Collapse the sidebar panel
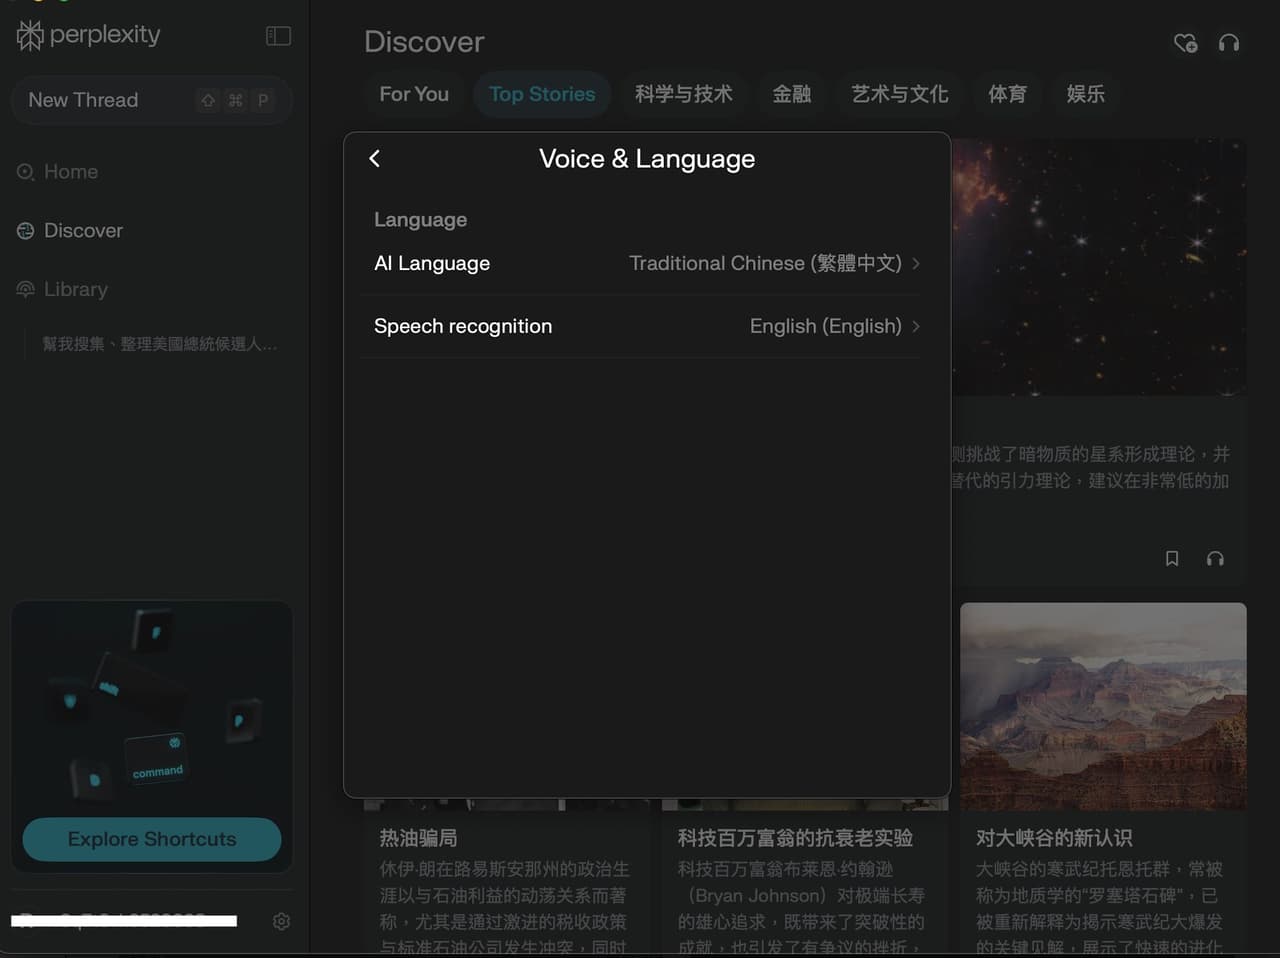Viewport: 1280px width, 958px height. [x=277, y=34]
